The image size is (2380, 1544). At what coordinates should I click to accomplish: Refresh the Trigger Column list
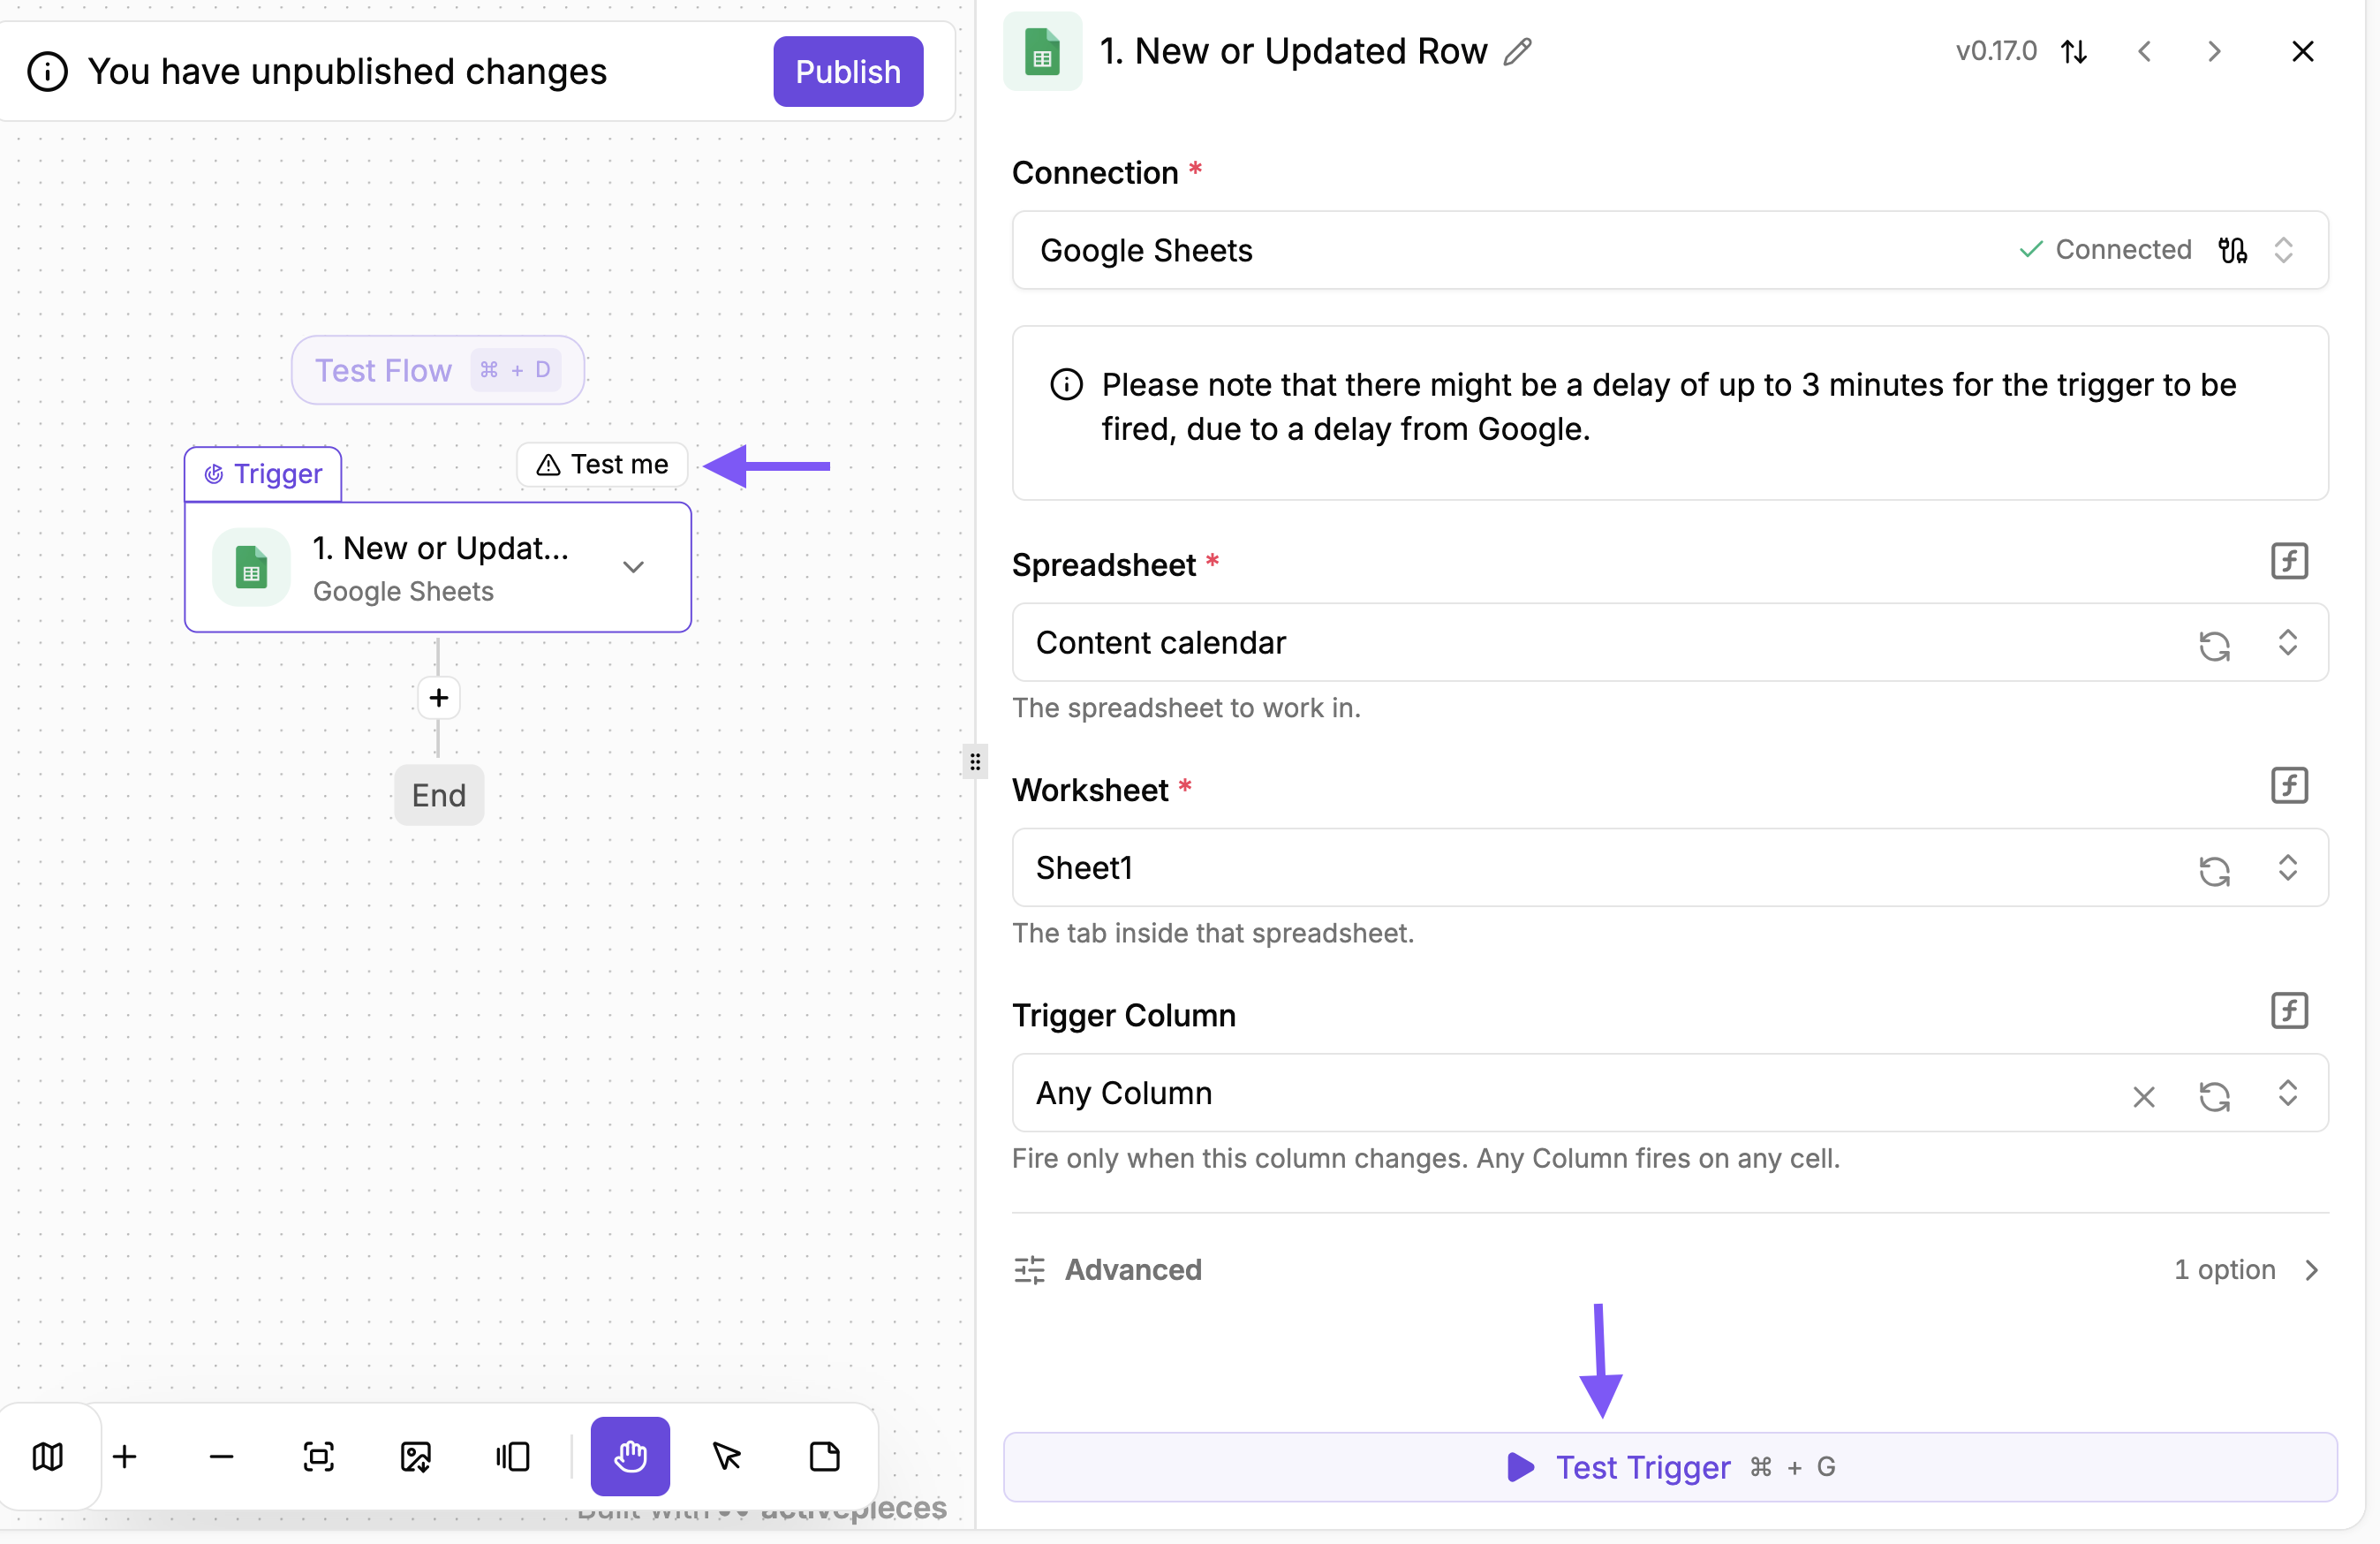coord(2214,1095)
